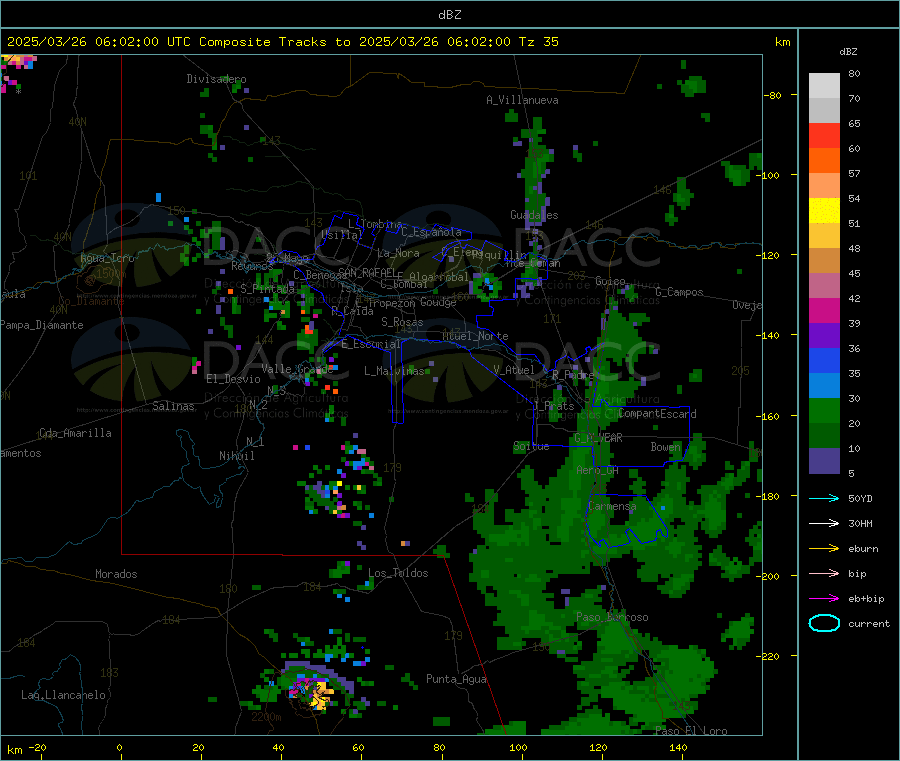Click the cyan 'current' ellipse legend icon

click(x=824, y=623)
